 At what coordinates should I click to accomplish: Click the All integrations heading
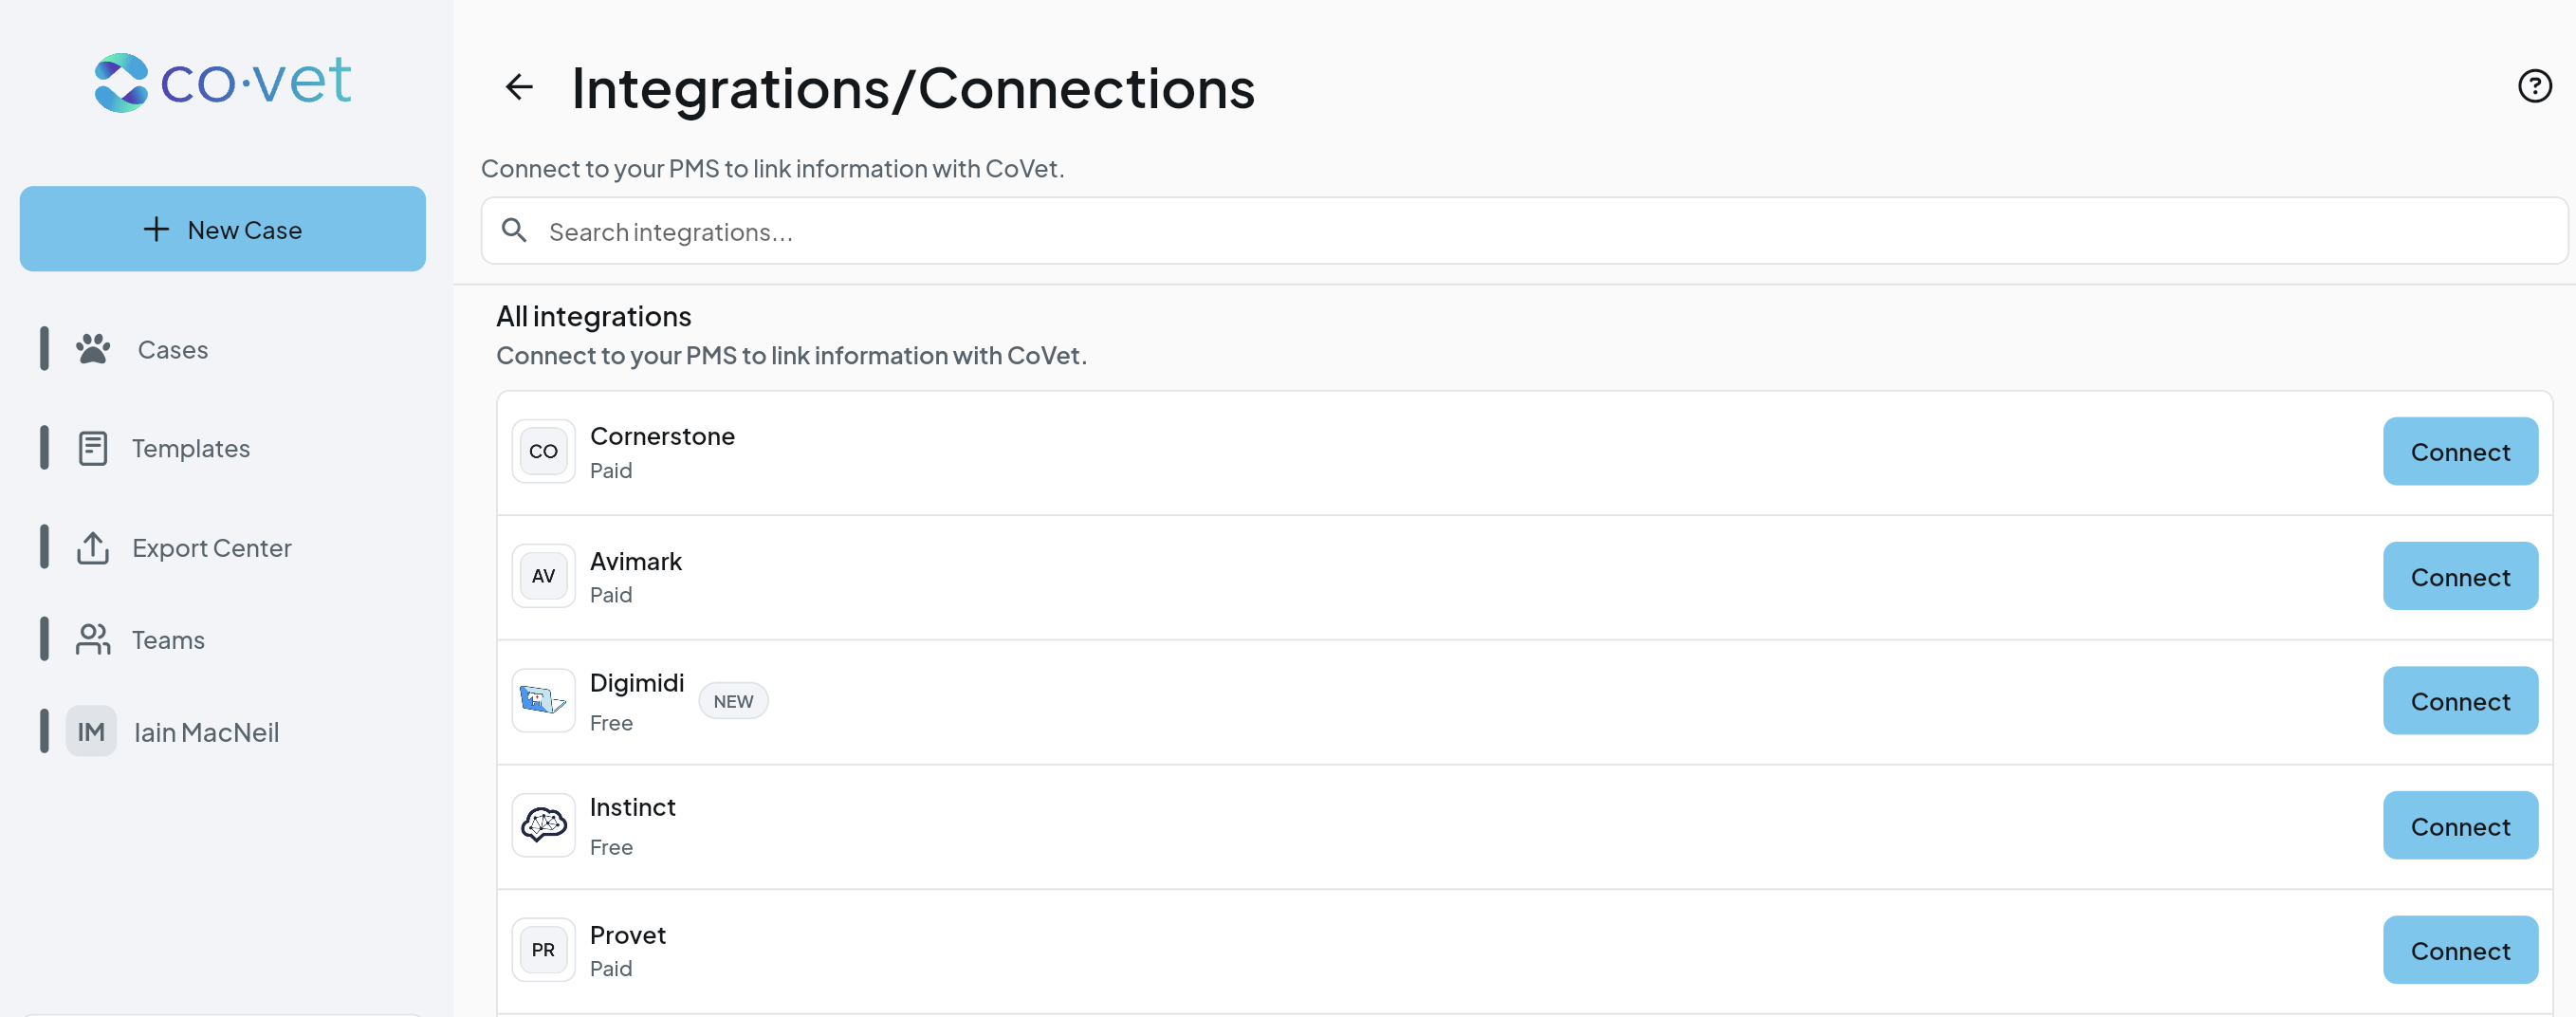coord(594,316)
